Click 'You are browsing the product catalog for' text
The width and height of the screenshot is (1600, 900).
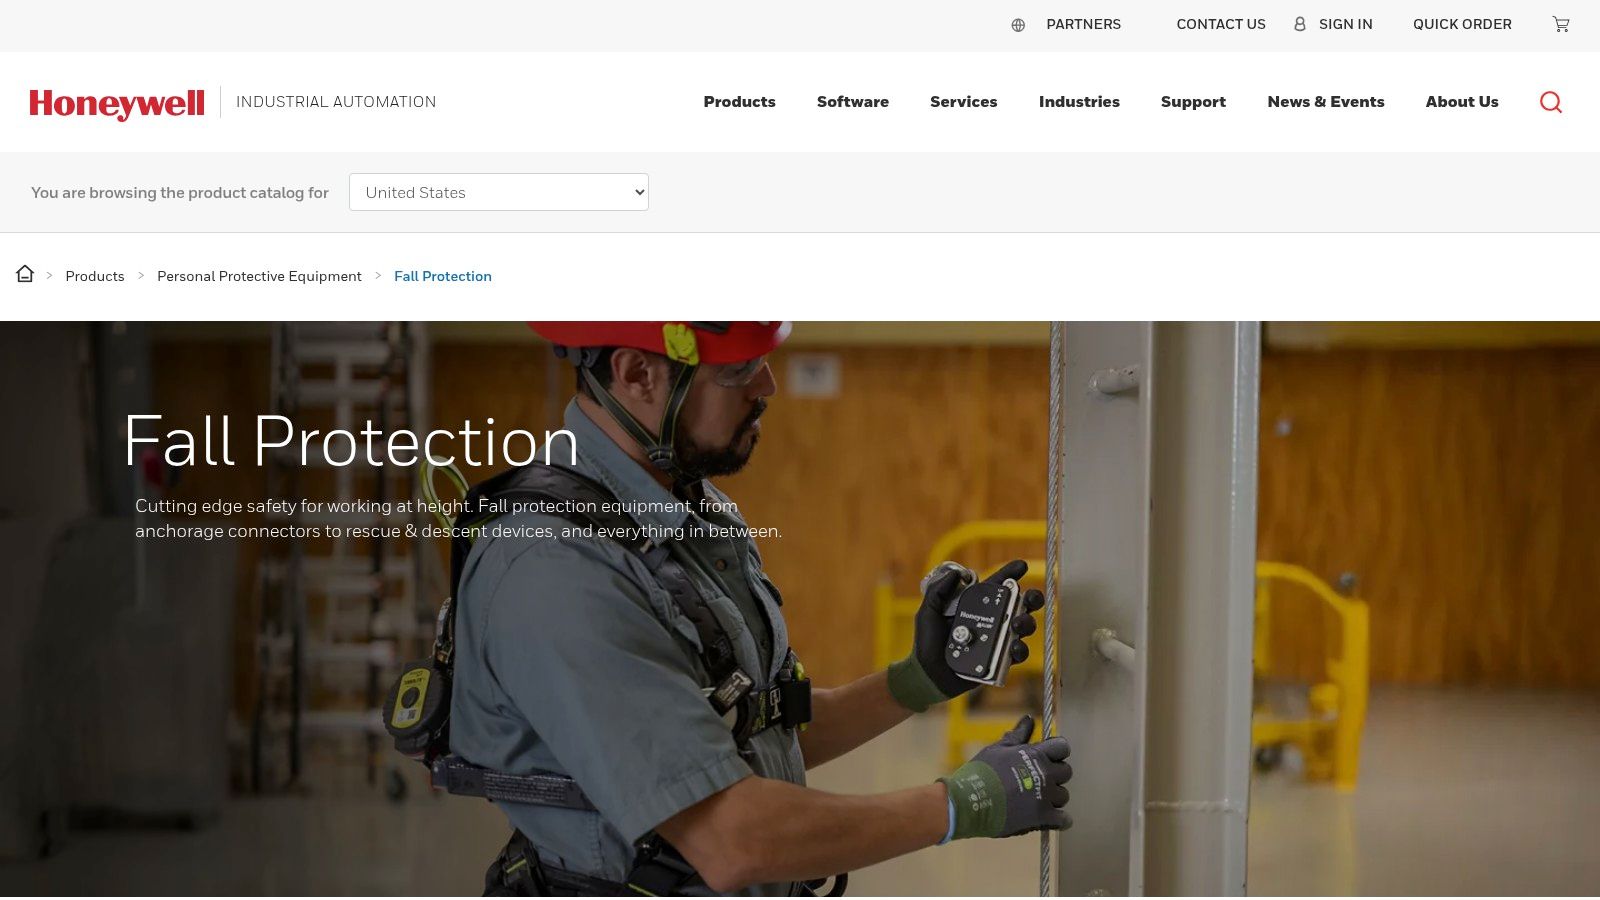pyautogui.click(x=180, y=193)
